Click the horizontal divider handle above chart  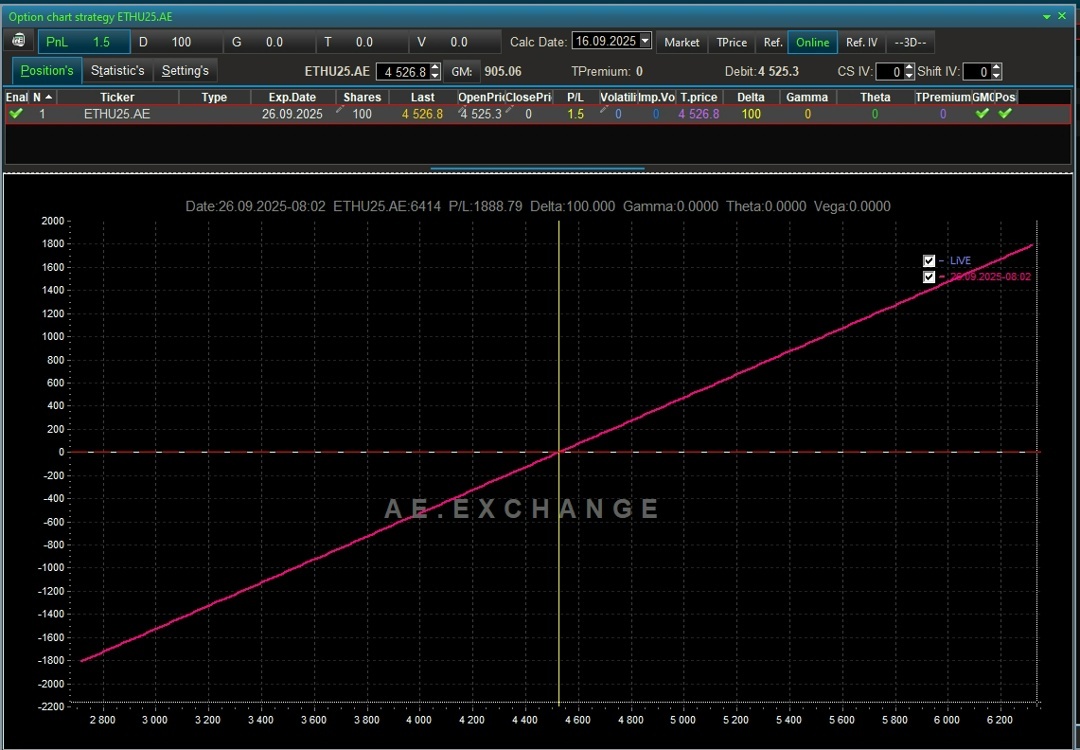click(537, 168)
